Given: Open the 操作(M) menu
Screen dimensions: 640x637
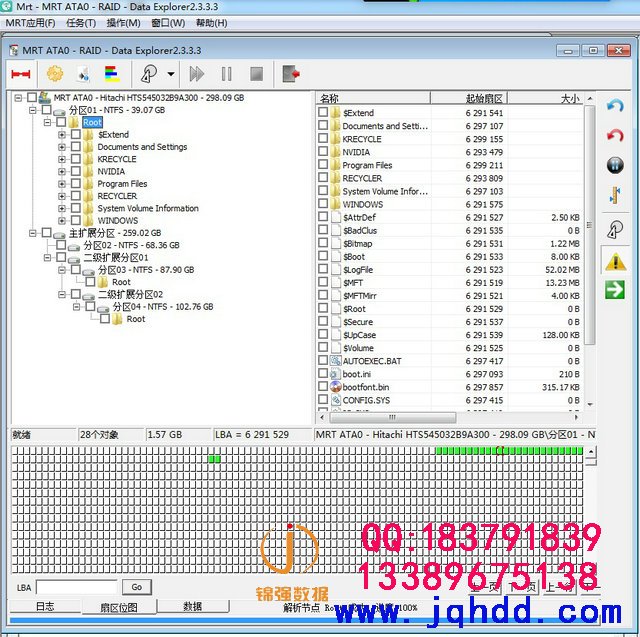Looking at the screenshot, I should [x=123, y=23].
